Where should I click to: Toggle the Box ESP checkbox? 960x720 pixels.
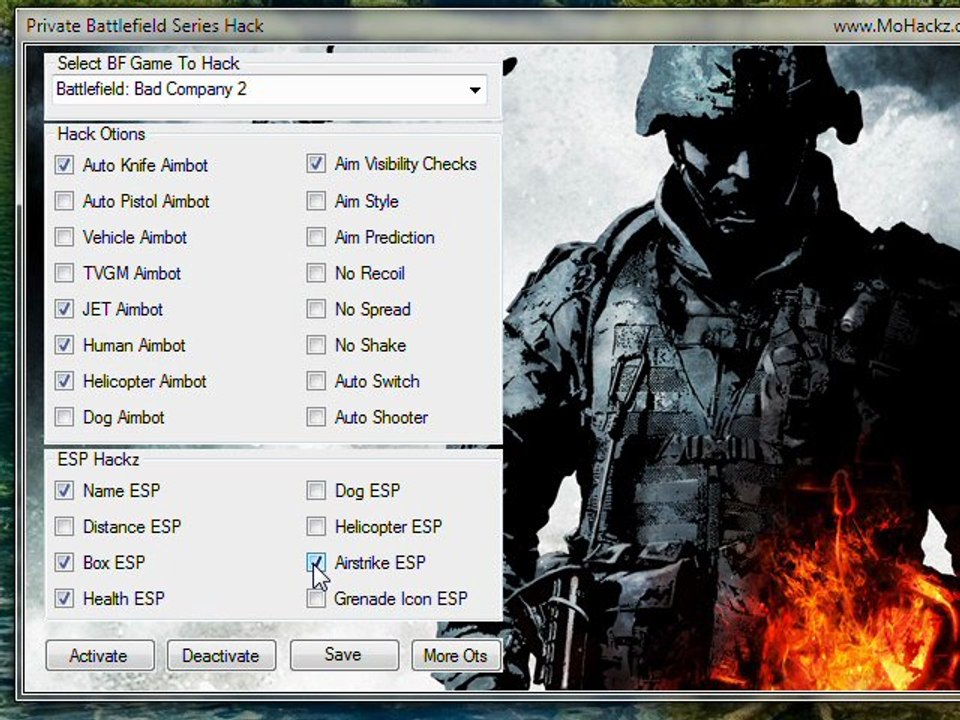click(64, 563)
